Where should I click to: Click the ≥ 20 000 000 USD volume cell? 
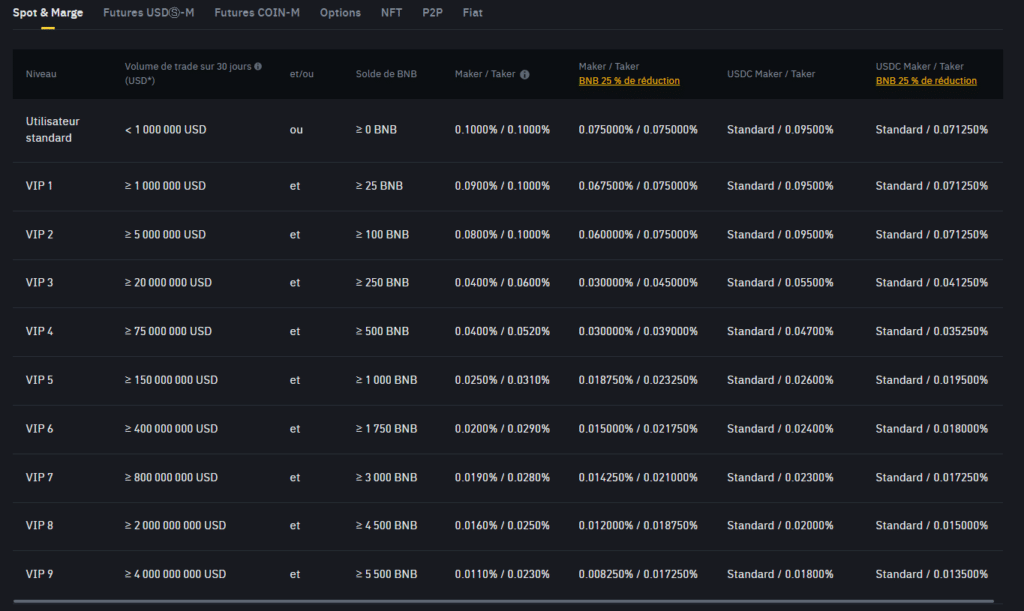click(x=168, y=283)
